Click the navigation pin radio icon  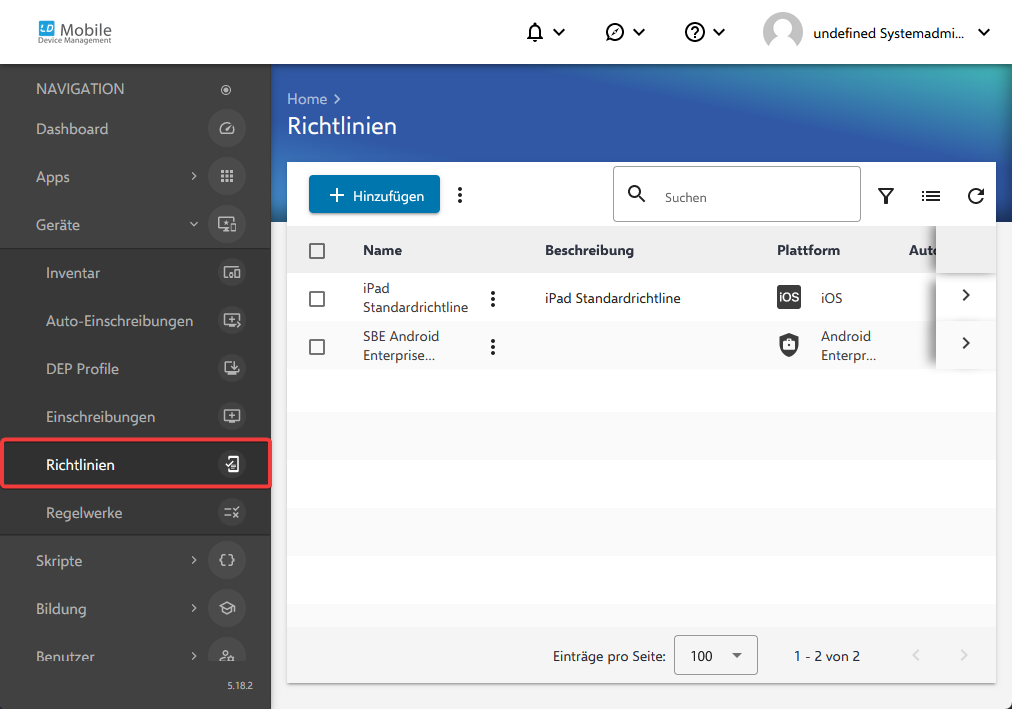(x=226, y=90)
